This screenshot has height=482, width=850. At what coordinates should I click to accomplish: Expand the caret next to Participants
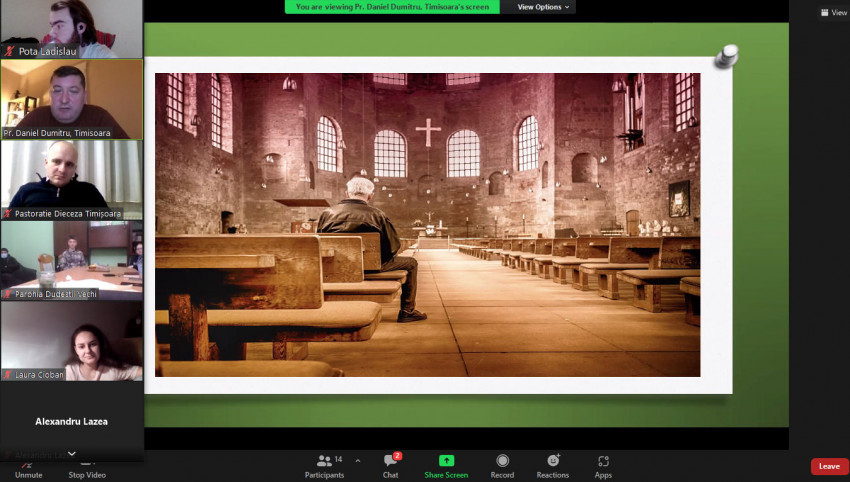click(358, 461)
